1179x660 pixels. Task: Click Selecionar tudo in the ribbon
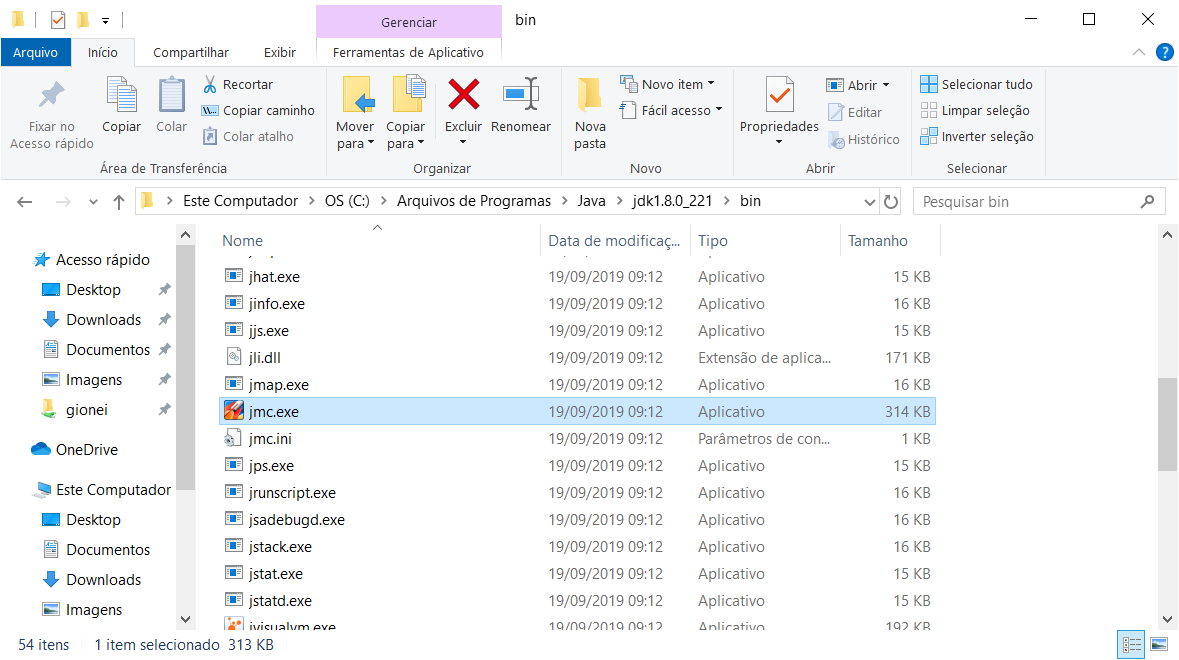pyautogui.click(x=977, y=84)
